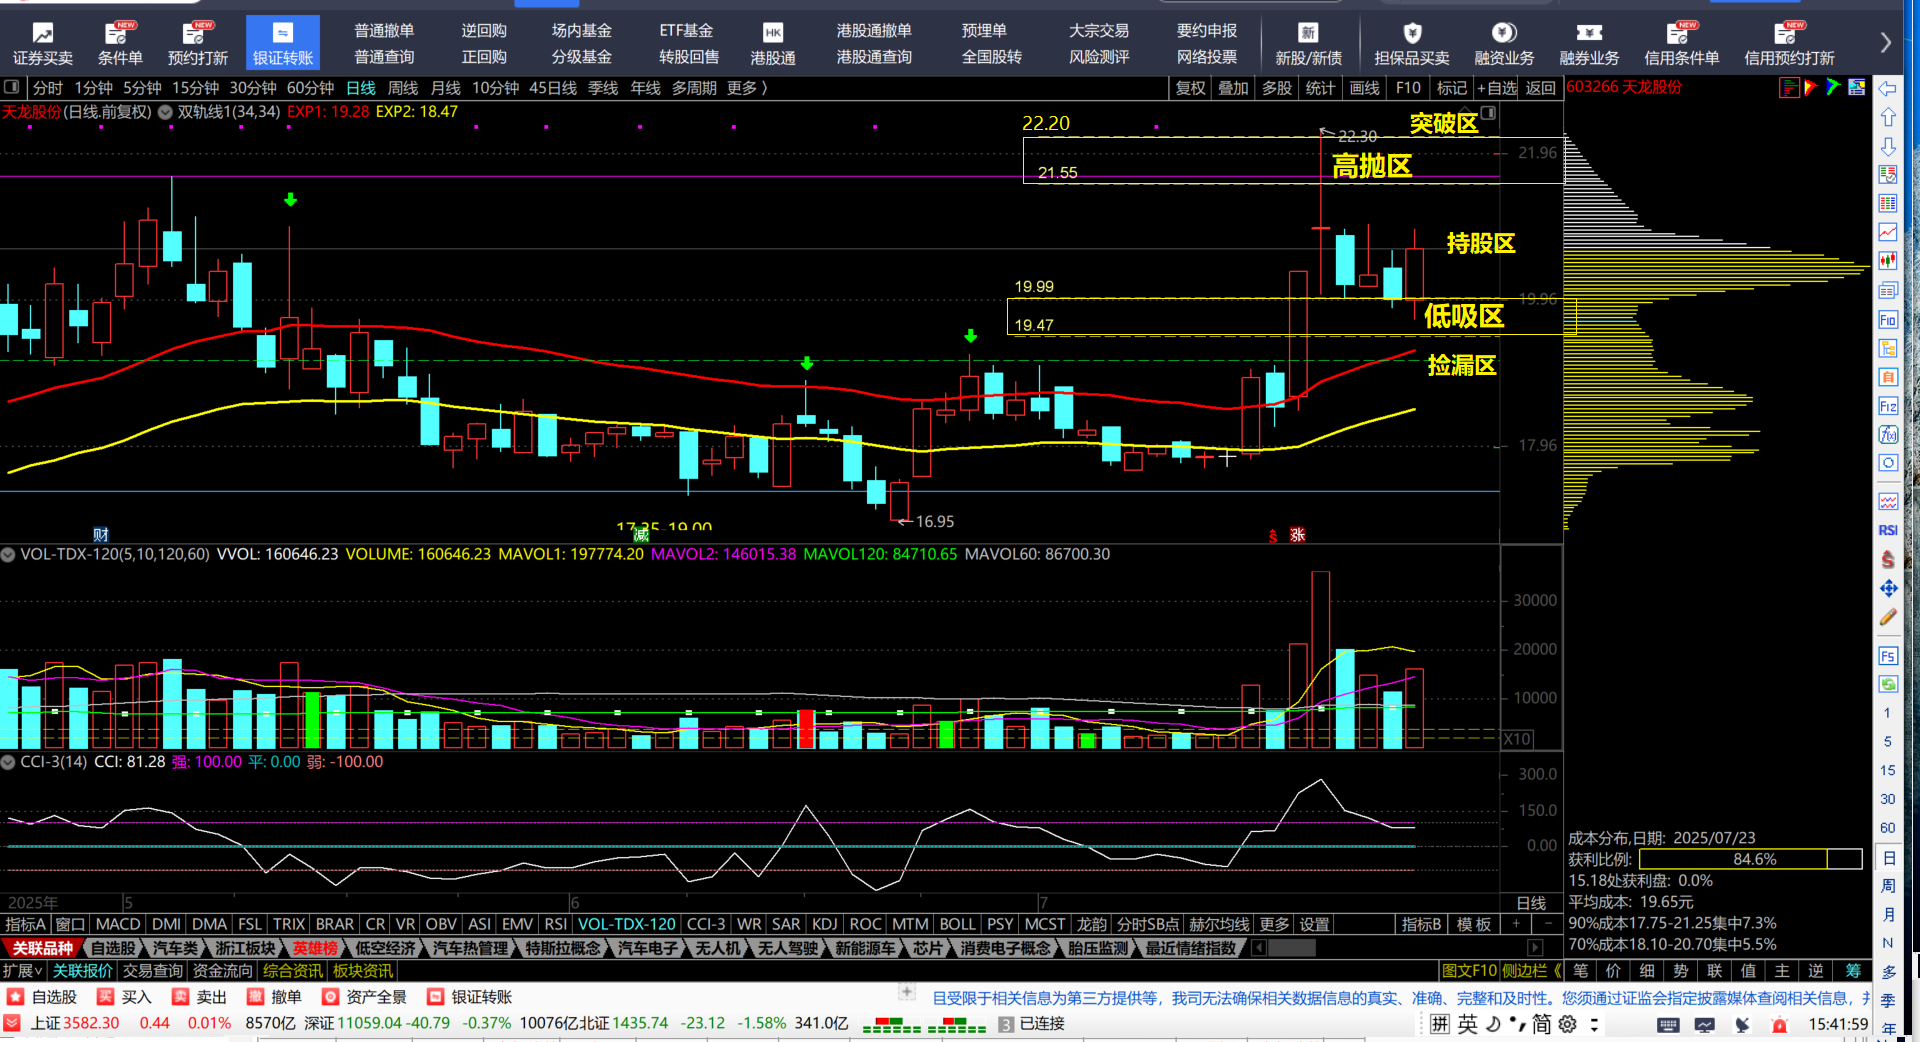Image resolution: width=1920 pixels, height=1042 pixels.
Task: Switch to the 60分钟 period tab
Action: (x=310, y=88)
